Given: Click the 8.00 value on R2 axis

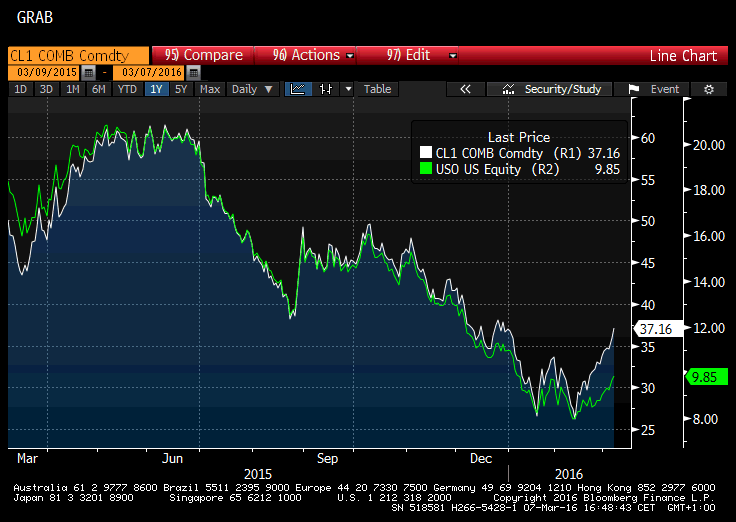Looking at the screenshot, I should pyautogui.click(x=705, y=419).
